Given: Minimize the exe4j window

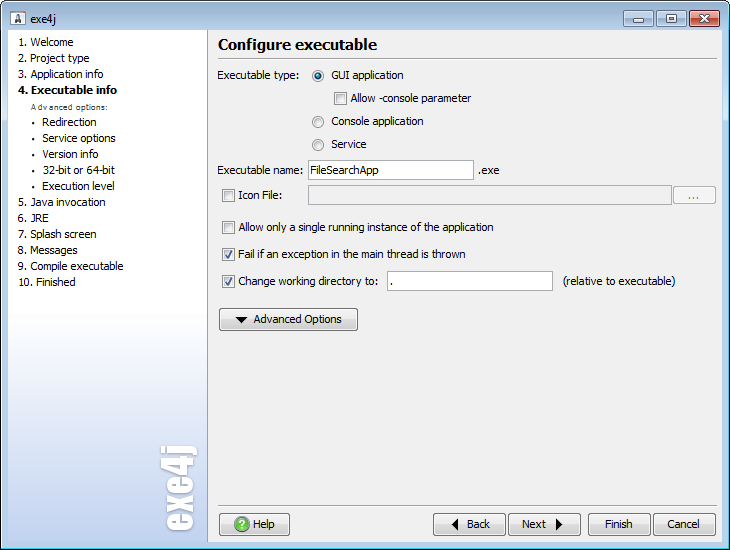Looking at the screenshot, I should 638,19.
